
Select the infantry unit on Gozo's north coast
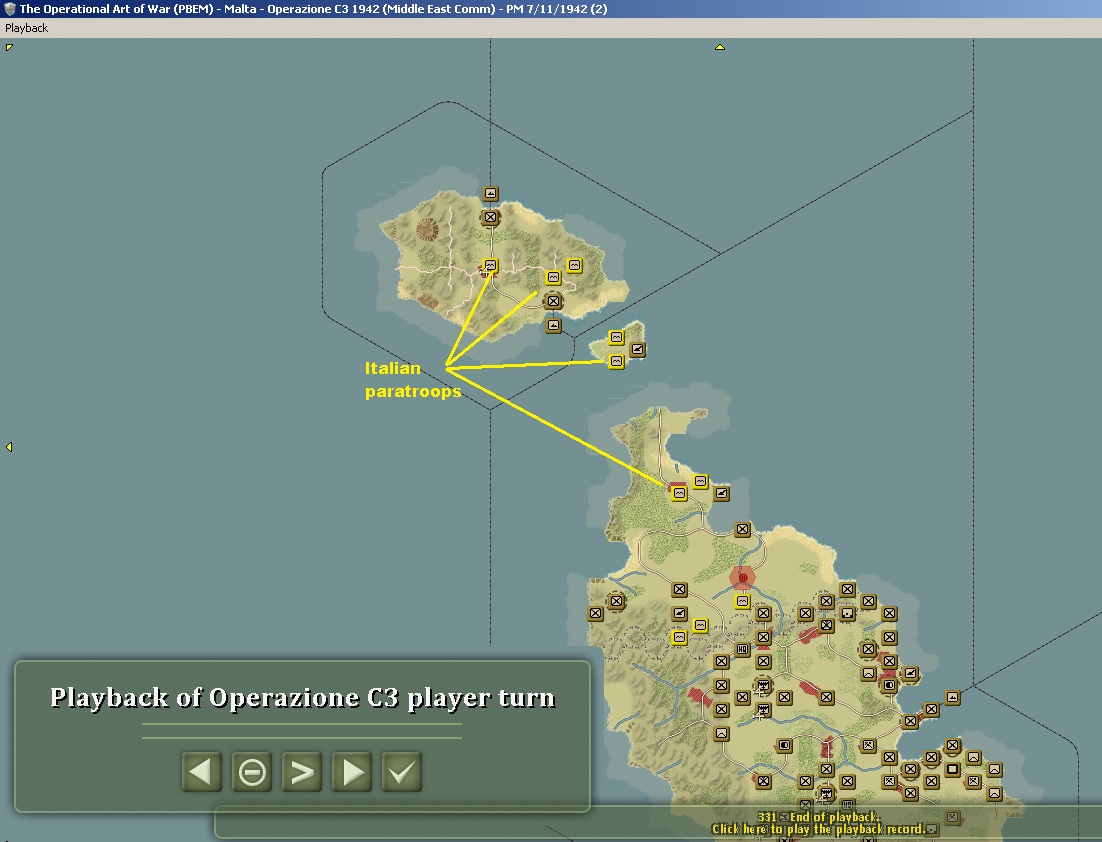(491, 217)
